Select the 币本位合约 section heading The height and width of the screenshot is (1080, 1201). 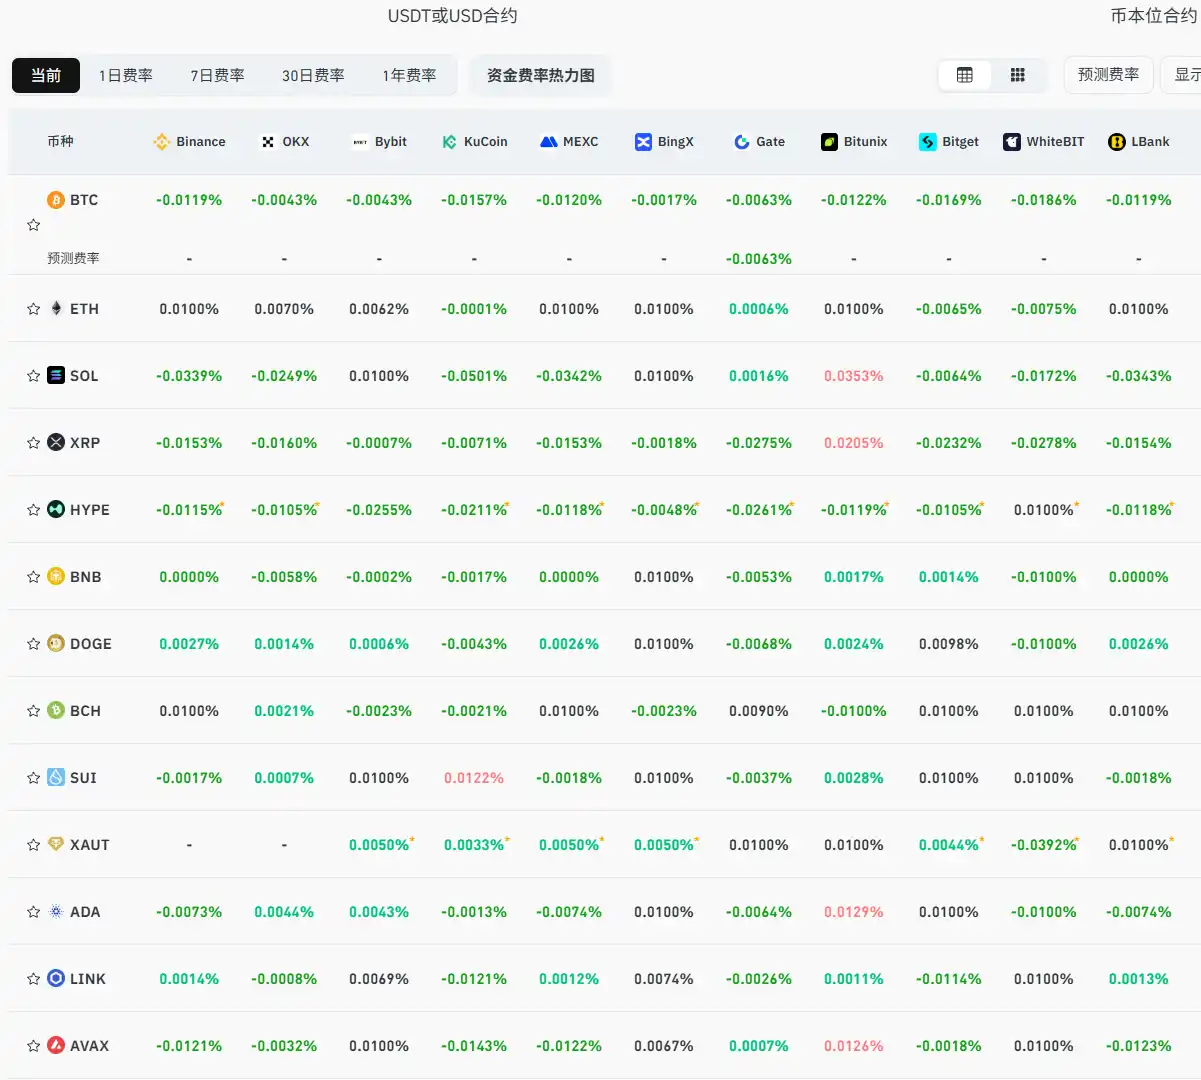(x=1153, y=16)
